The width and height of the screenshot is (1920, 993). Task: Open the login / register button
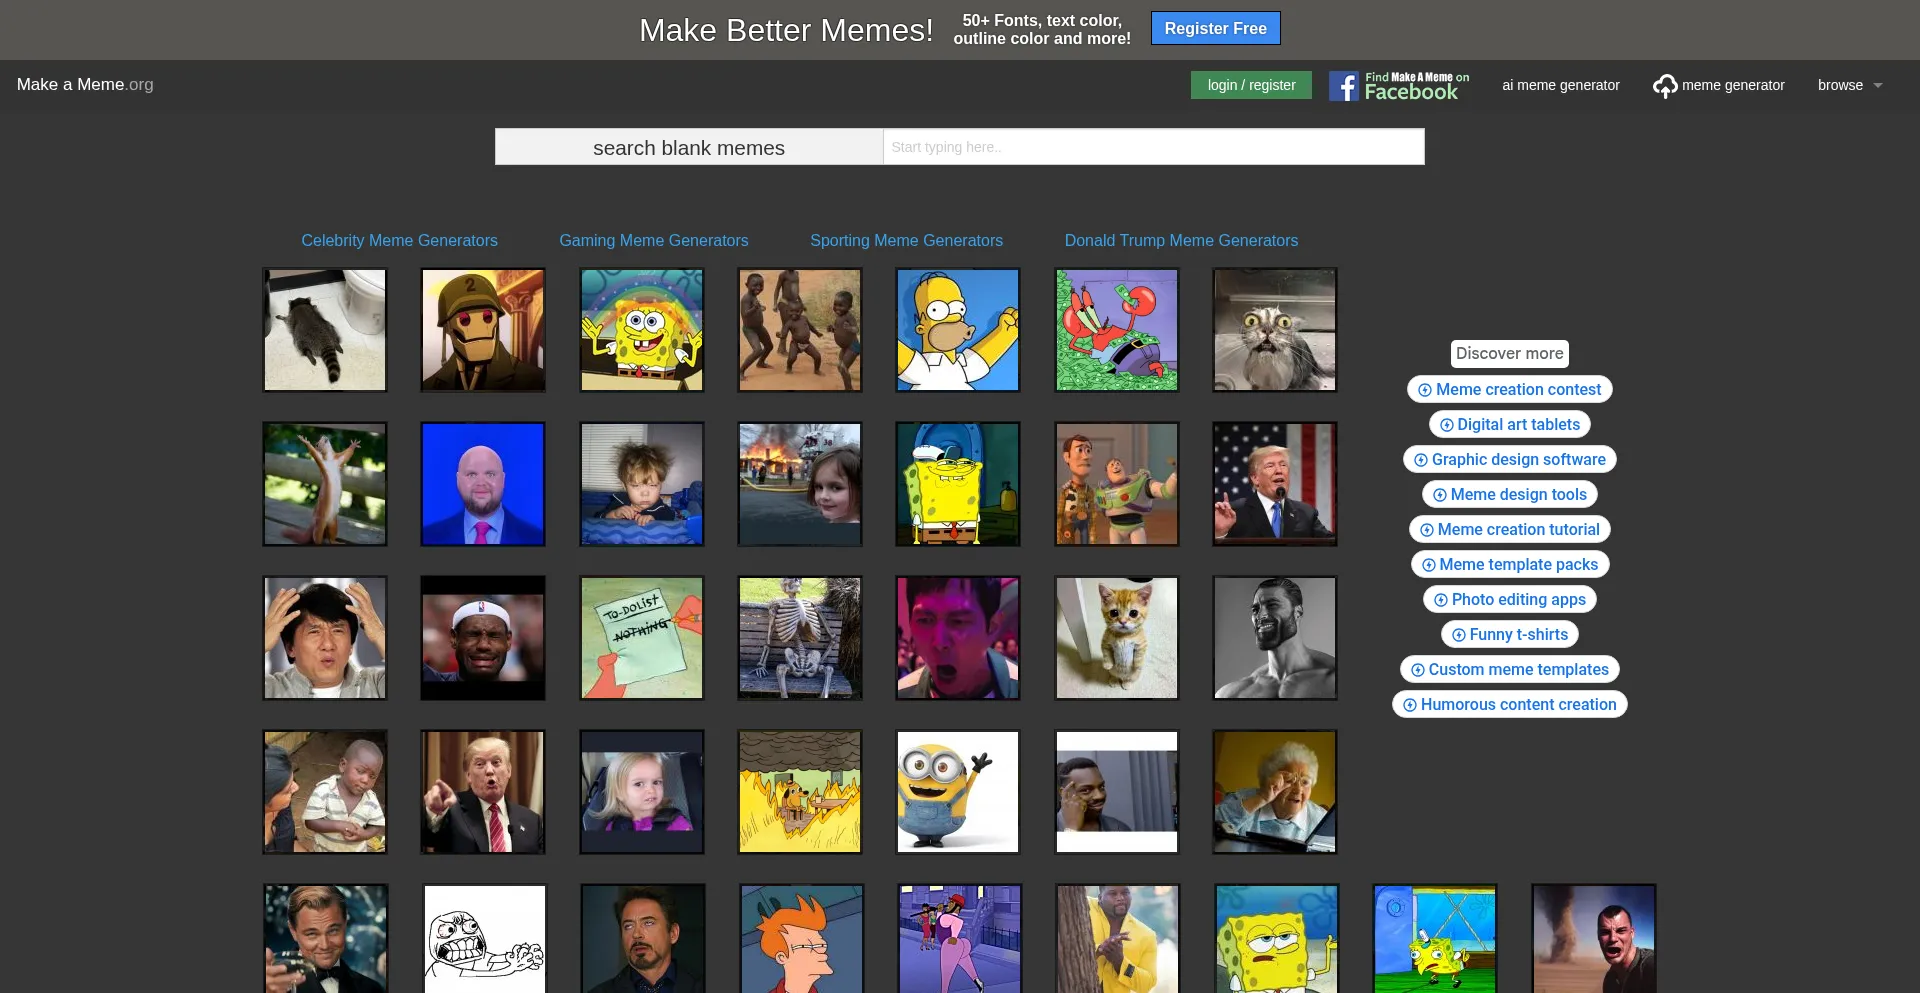tap(1250, 85)
